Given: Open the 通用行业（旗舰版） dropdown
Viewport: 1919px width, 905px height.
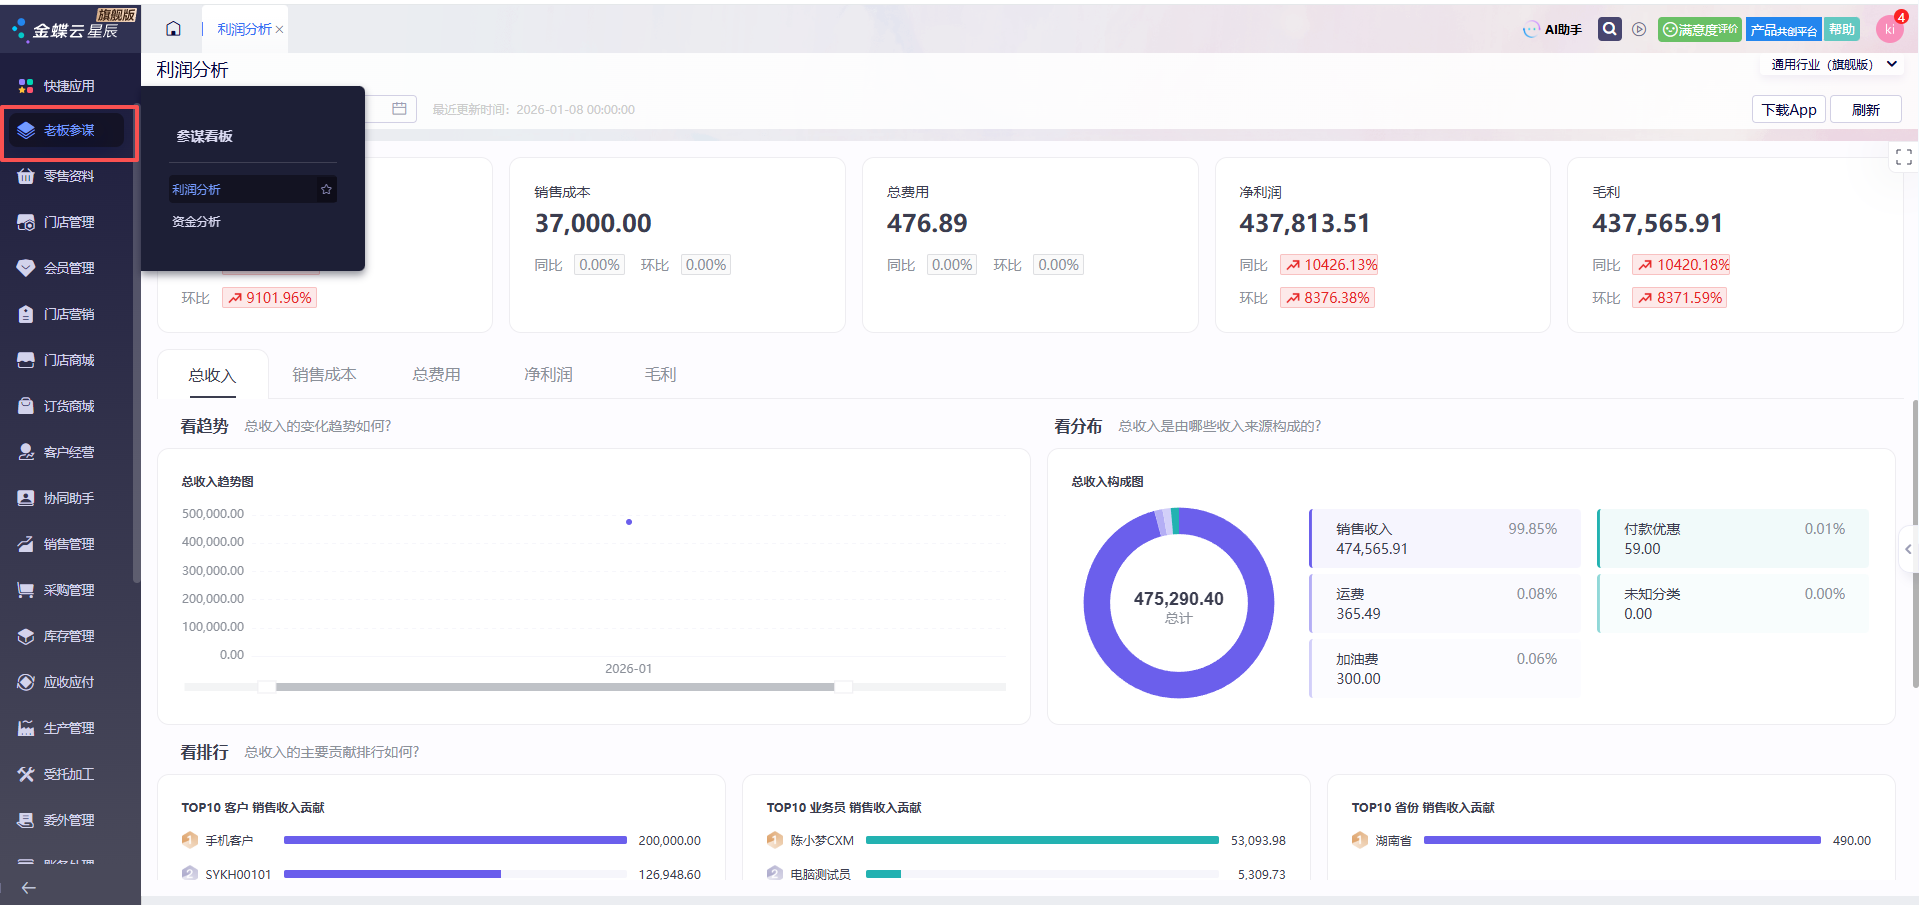Looking at the screenshot, I should 1833,65.
